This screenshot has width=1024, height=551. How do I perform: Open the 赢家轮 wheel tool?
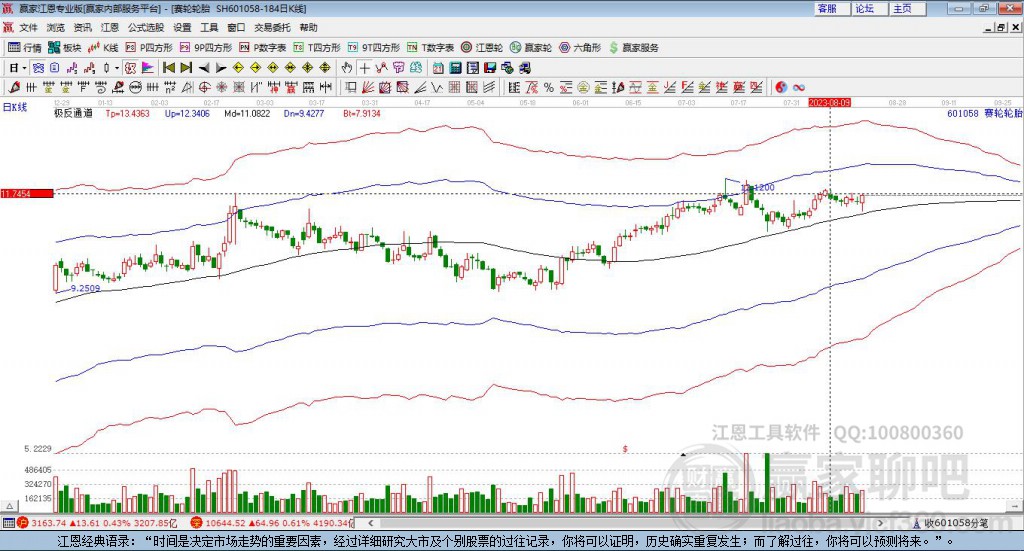[531, 48]
